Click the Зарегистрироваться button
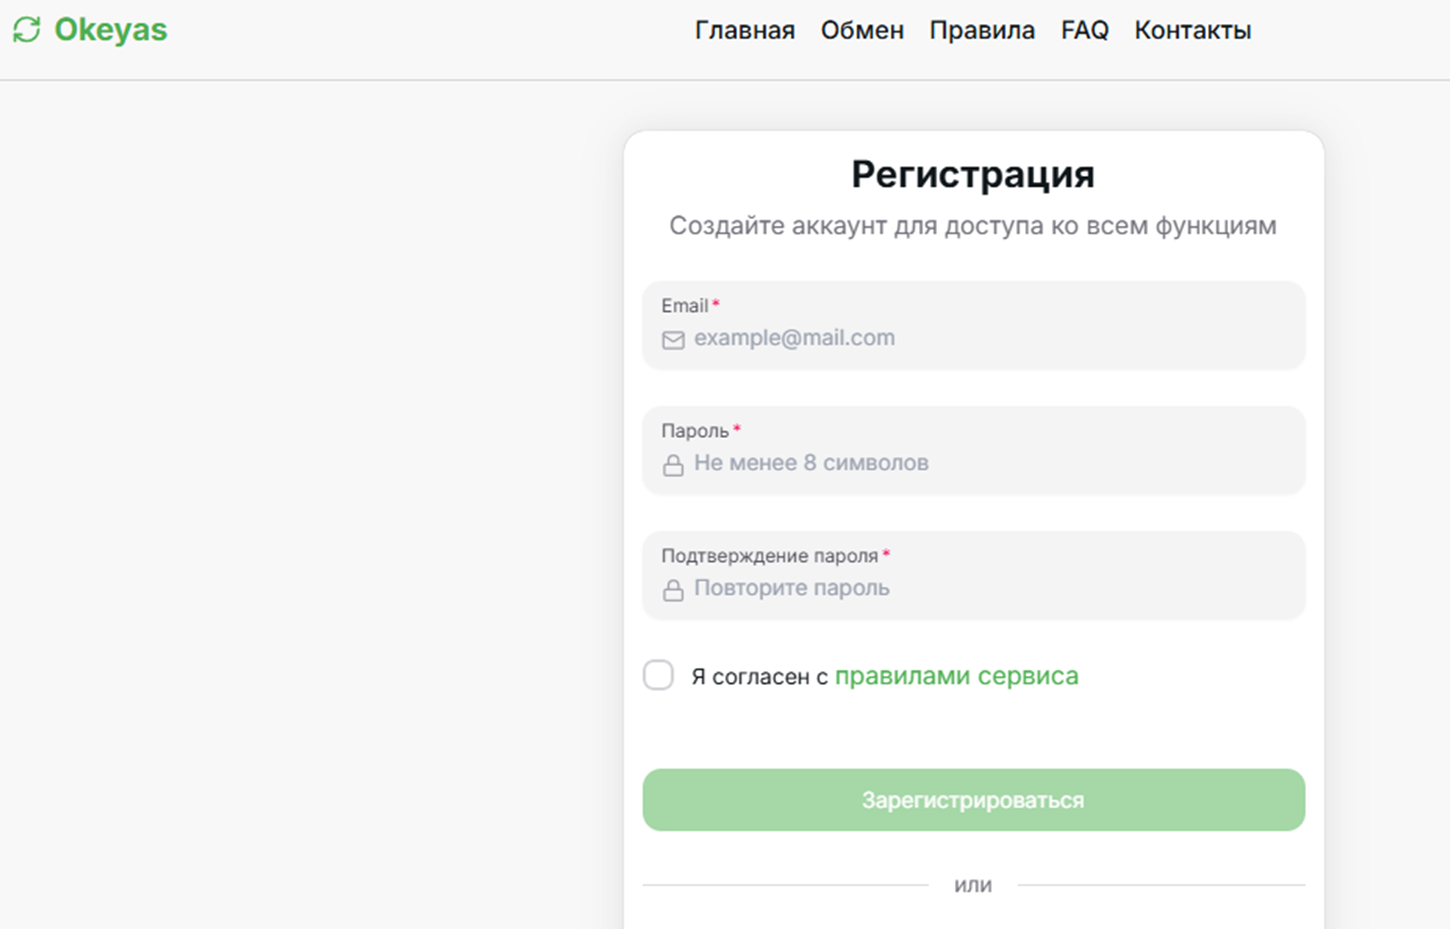 pyautogui.click(x=974, y=800)
